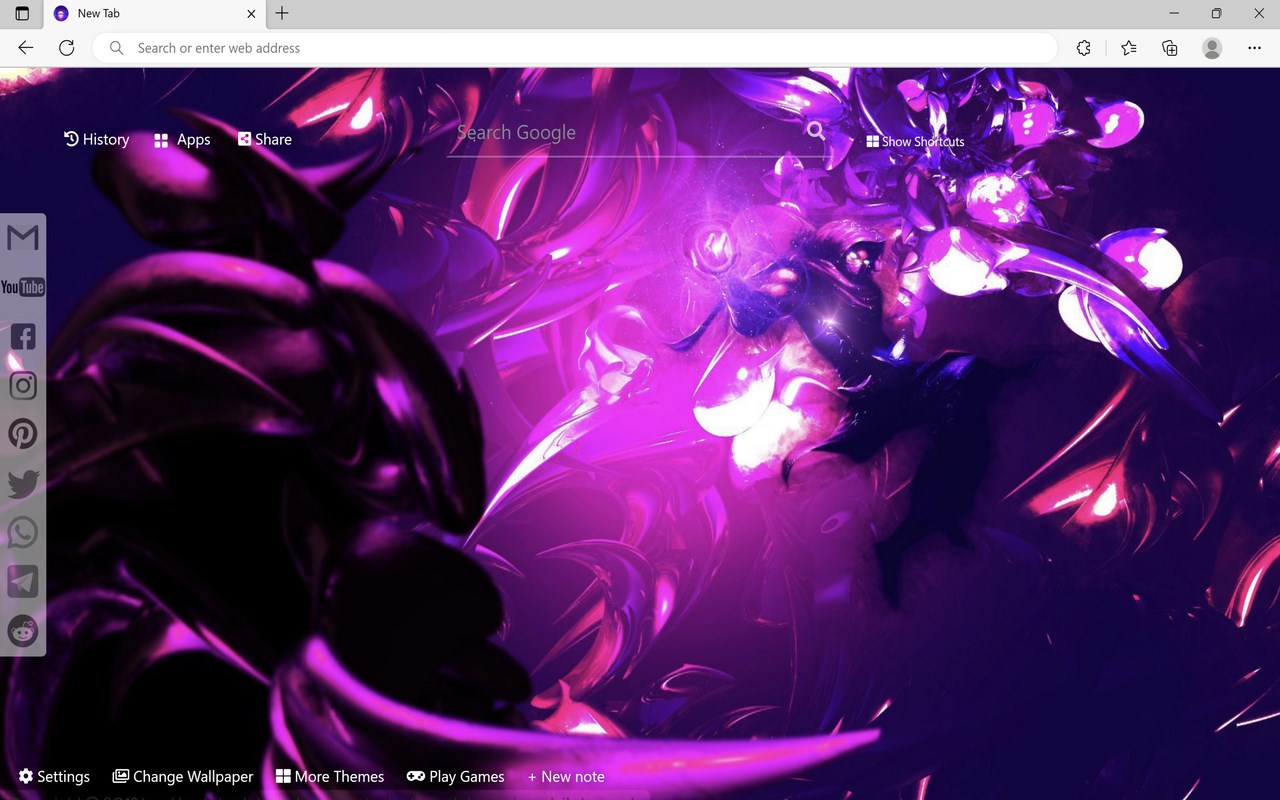Open Twitter bird icon in sidebar
Image resolution: width=1280 pixels, height=800 pixels.
[x=22, y=484]
